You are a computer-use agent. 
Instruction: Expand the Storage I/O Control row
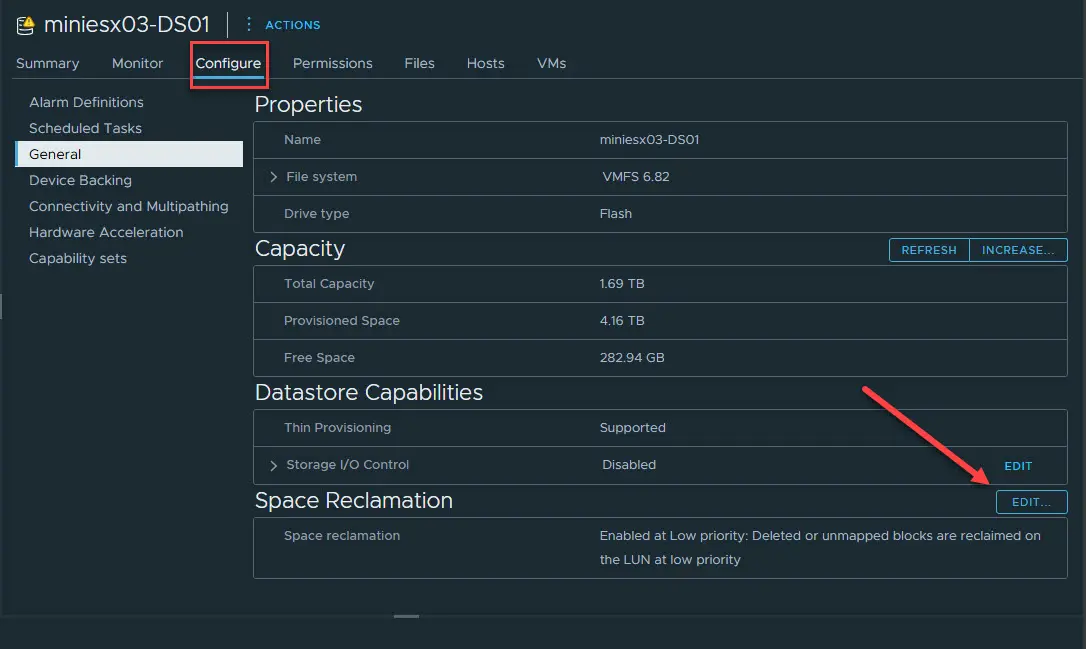[274, 465]
